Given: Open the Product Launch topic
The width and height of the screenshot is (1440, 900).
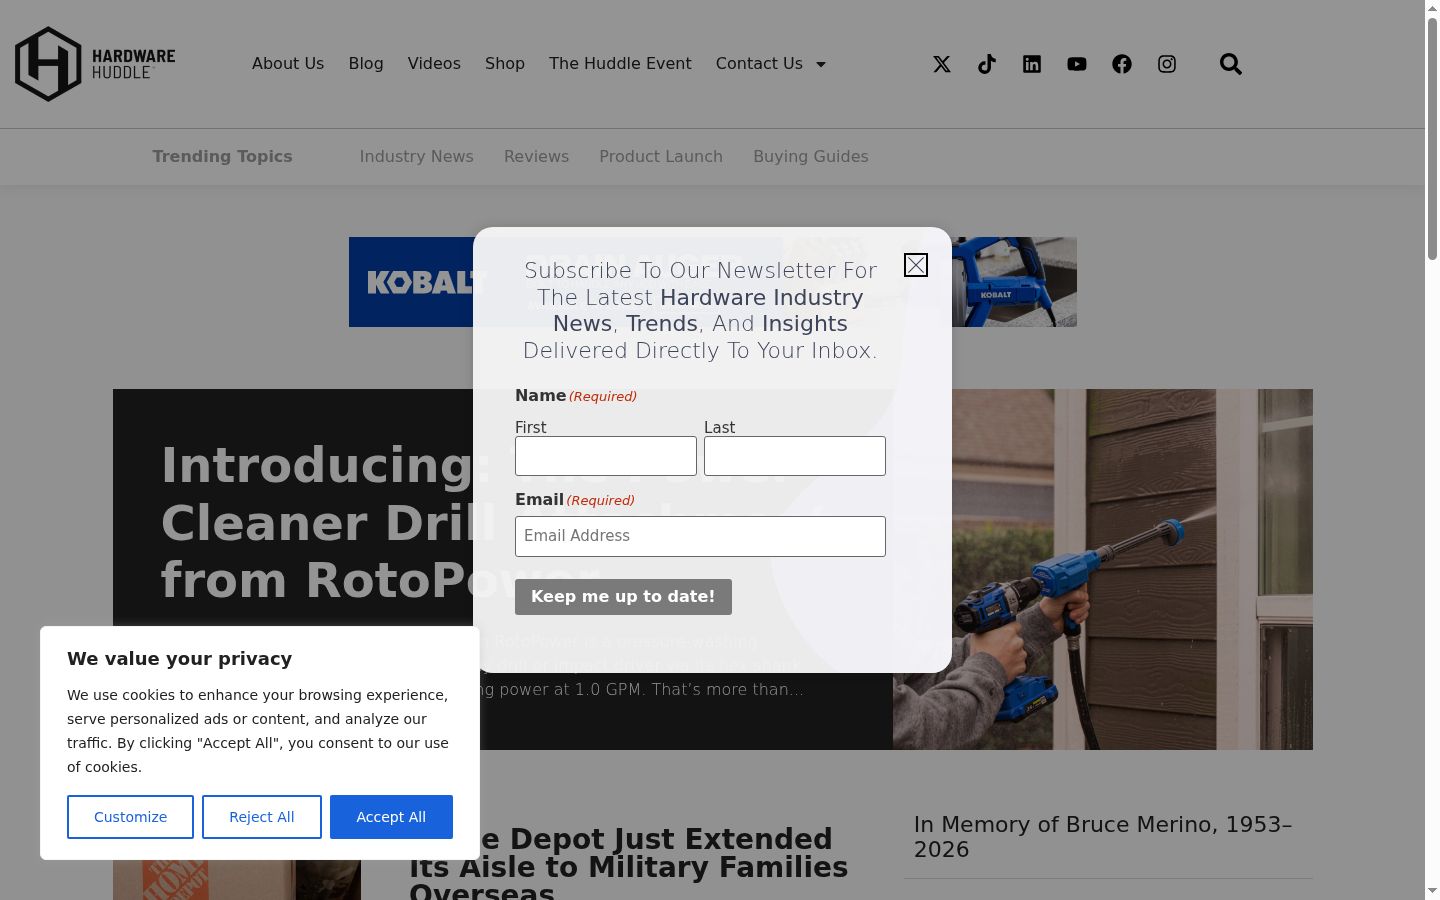Looking at the screenshot, I should pos(661,156).
